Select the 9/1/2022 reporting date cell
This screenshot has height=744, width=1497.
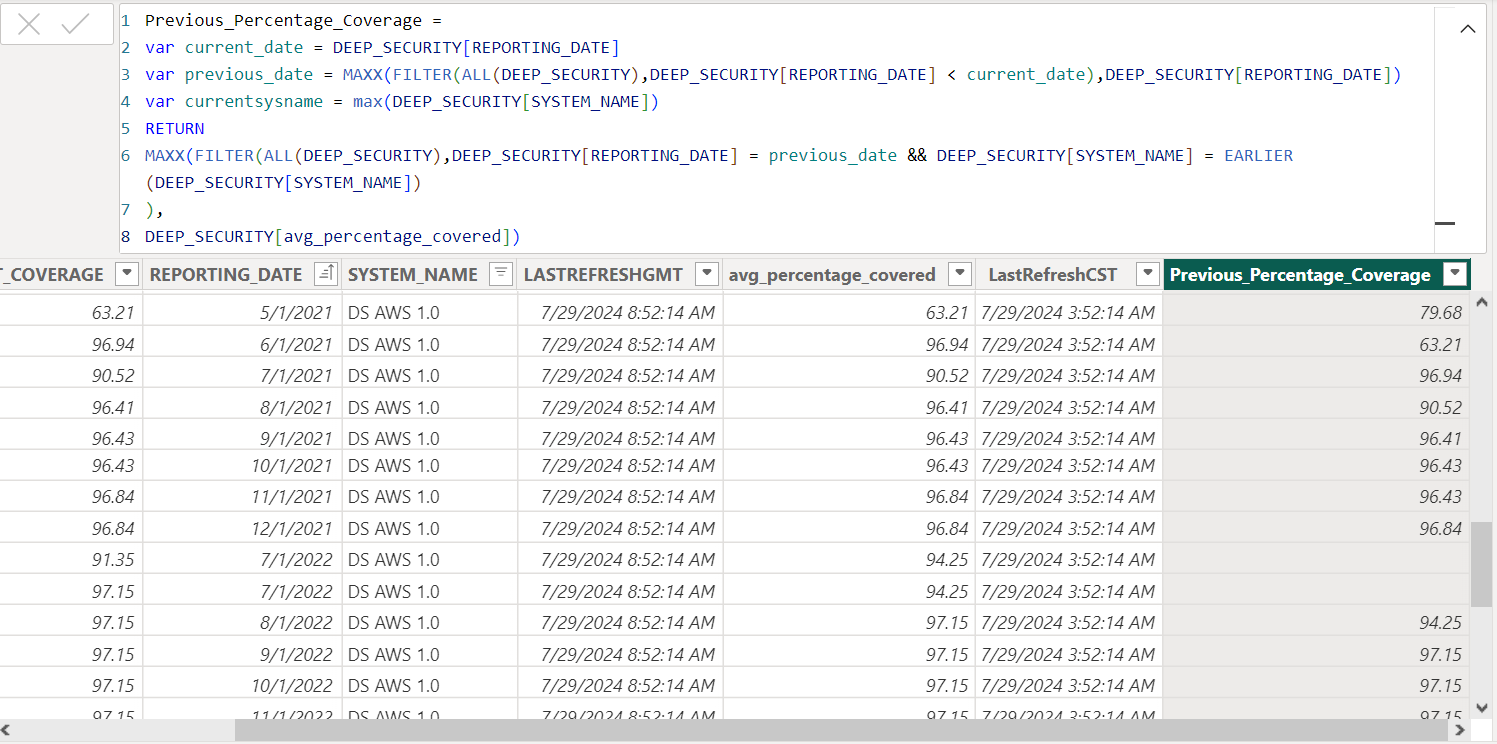point(242,655)
